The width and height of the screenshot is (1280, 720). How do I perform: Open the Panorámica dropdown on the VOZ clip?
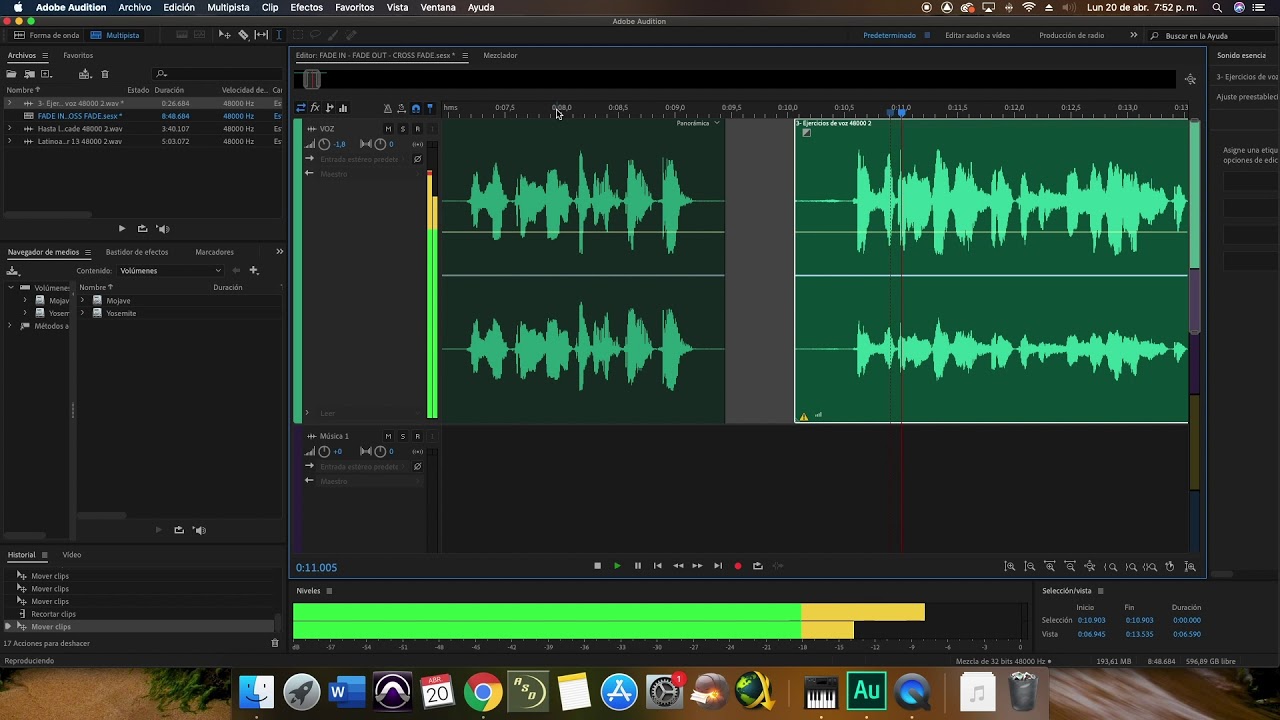tap(698, 123)
